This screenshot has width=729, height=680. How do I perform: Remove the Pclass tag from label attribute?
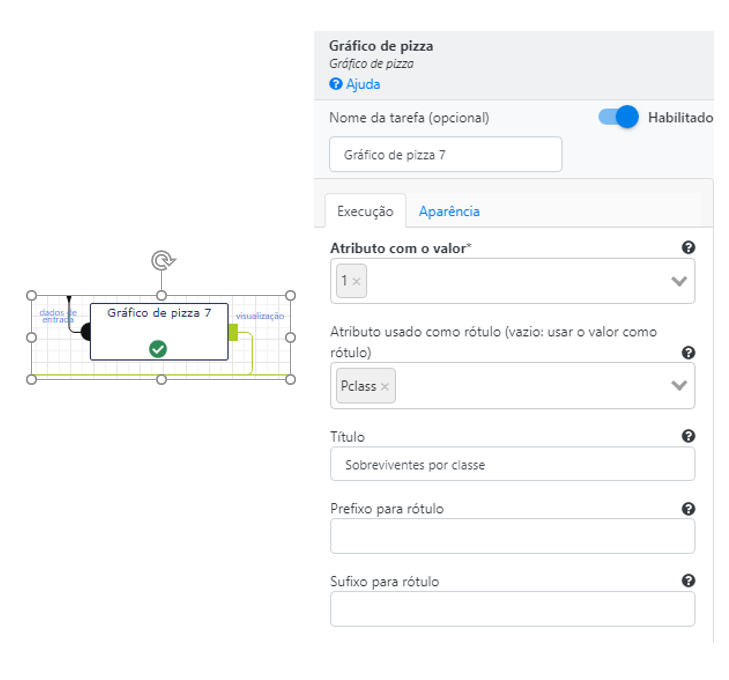tap(385, 386)
